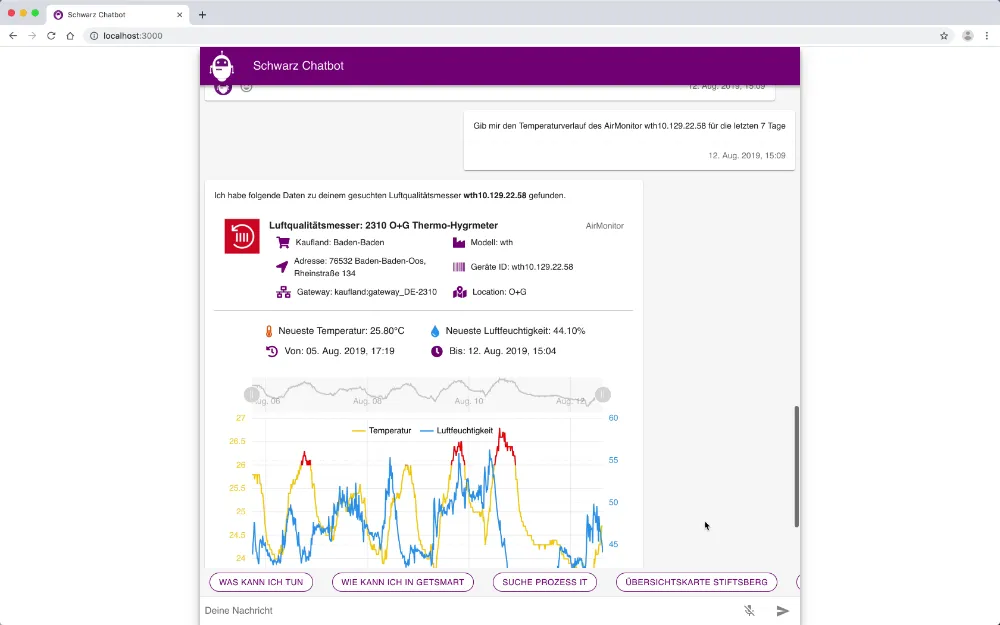Click the WAS KANN ICH TUN suggestion
The height and width of the screenshot is (625, 1000).
pyautogui.click(x=261, y=582)
